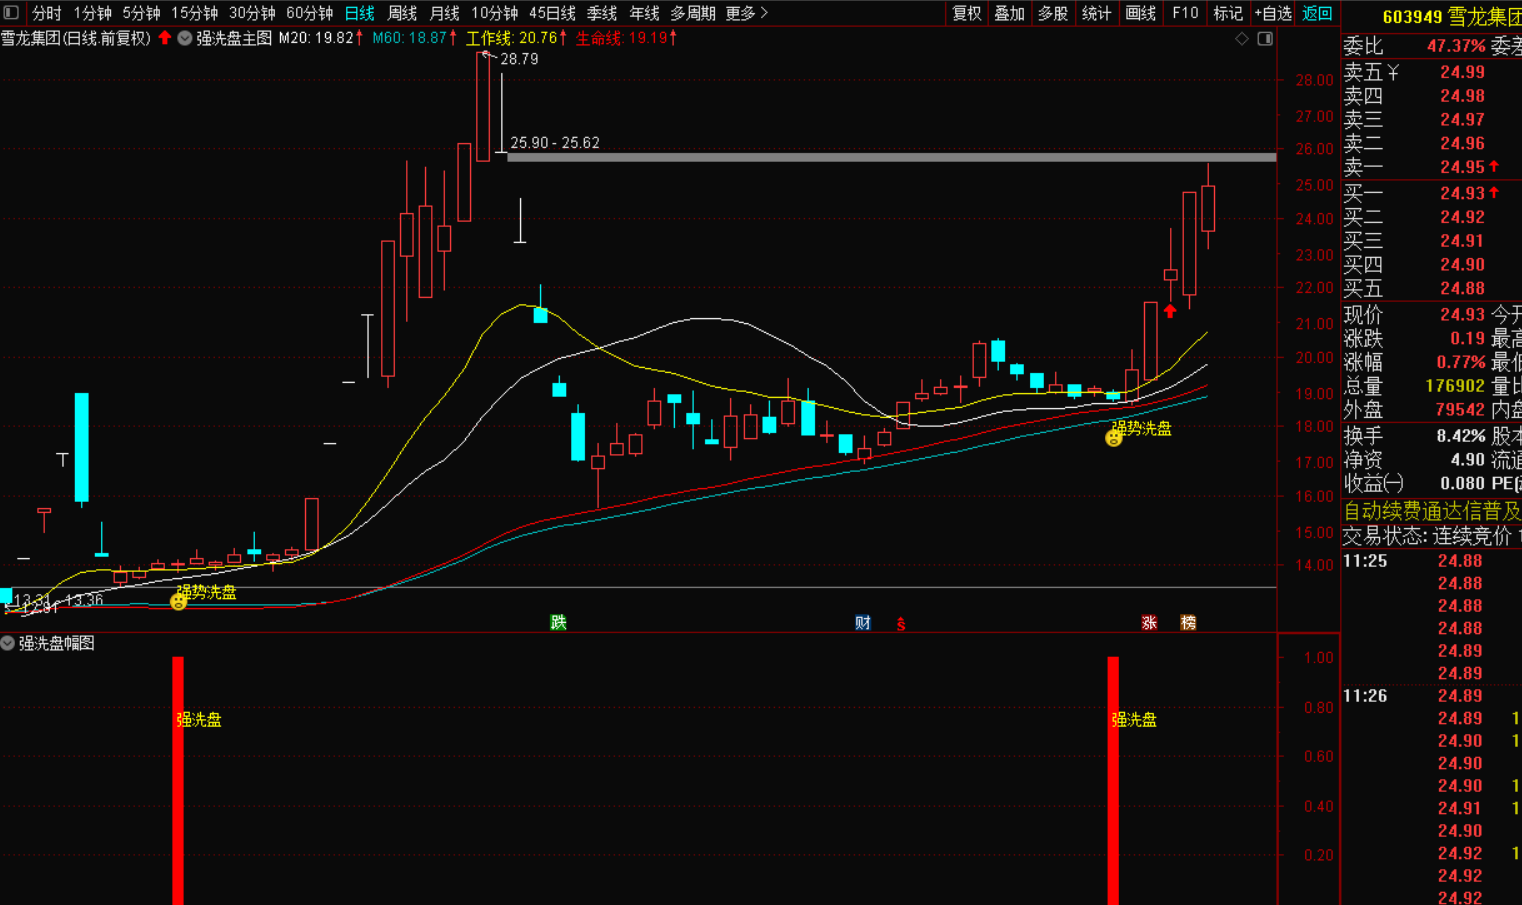
Task: Click the blue 财 event marker
Action: tap(863, 623)
